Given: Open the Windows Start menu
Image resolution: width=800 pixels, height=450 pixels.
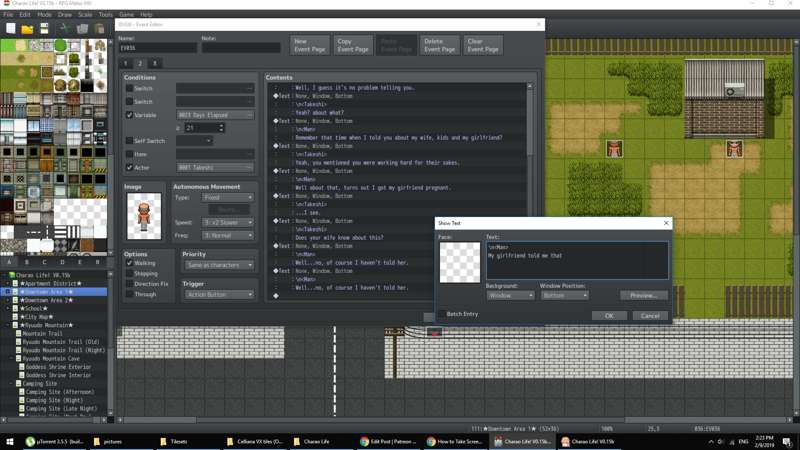Looking at the screenshot, I should pyautogui.click(x=10, y=441).
